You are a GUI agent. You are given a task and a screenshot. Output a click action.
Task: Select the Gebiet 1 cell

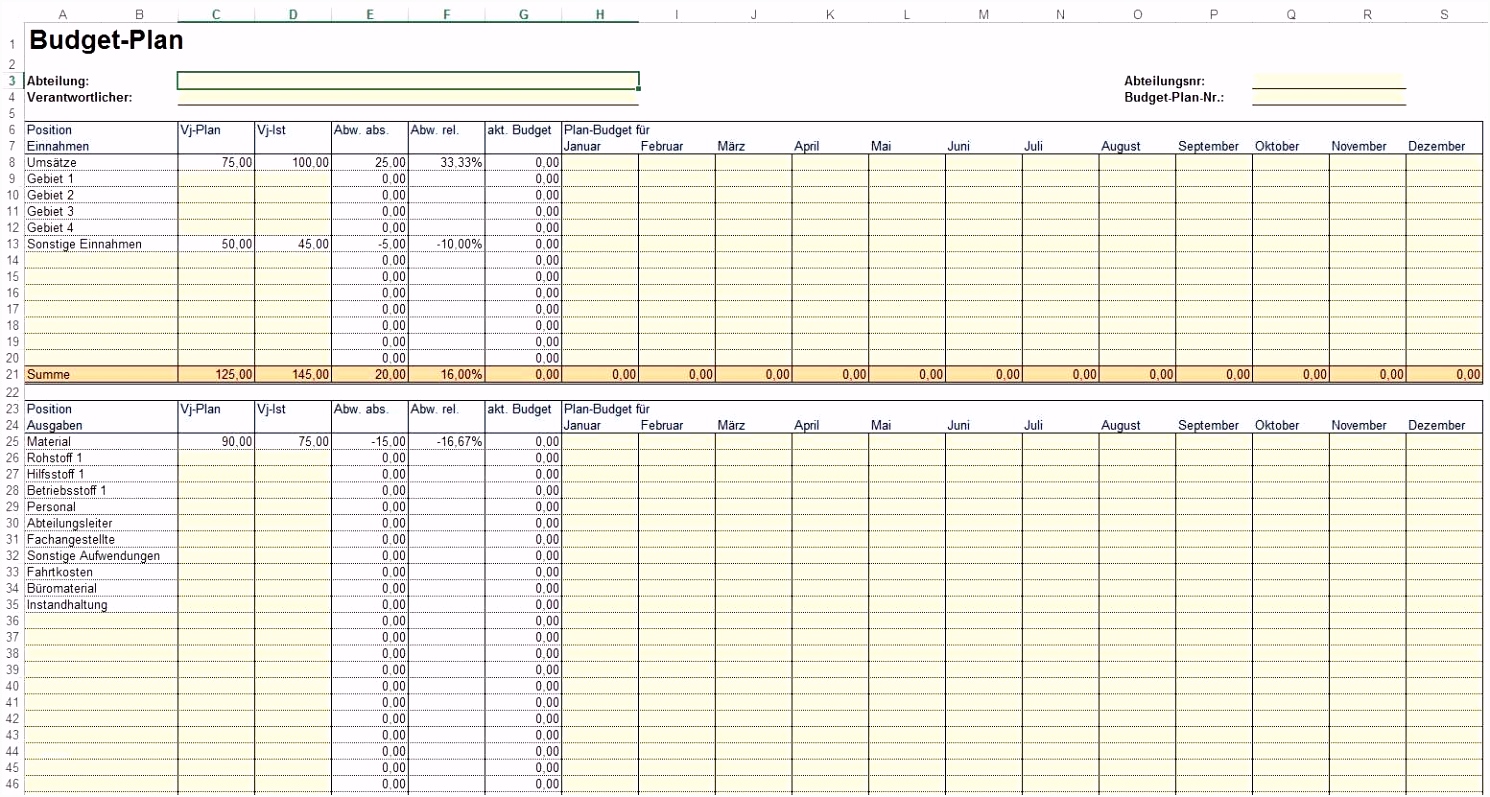point(100,178)
